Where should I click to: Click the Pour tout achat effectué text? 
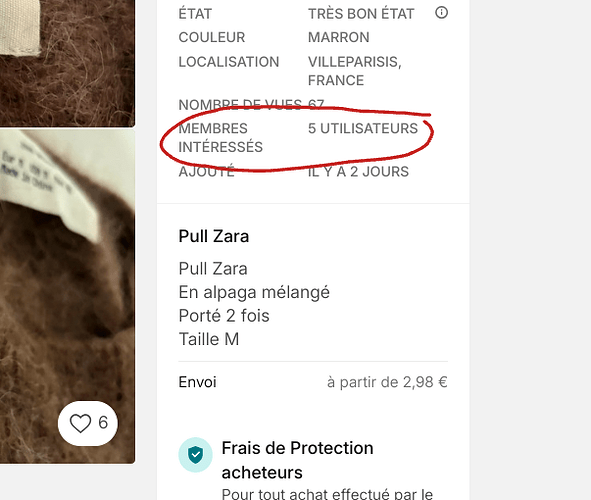[327, 493]
